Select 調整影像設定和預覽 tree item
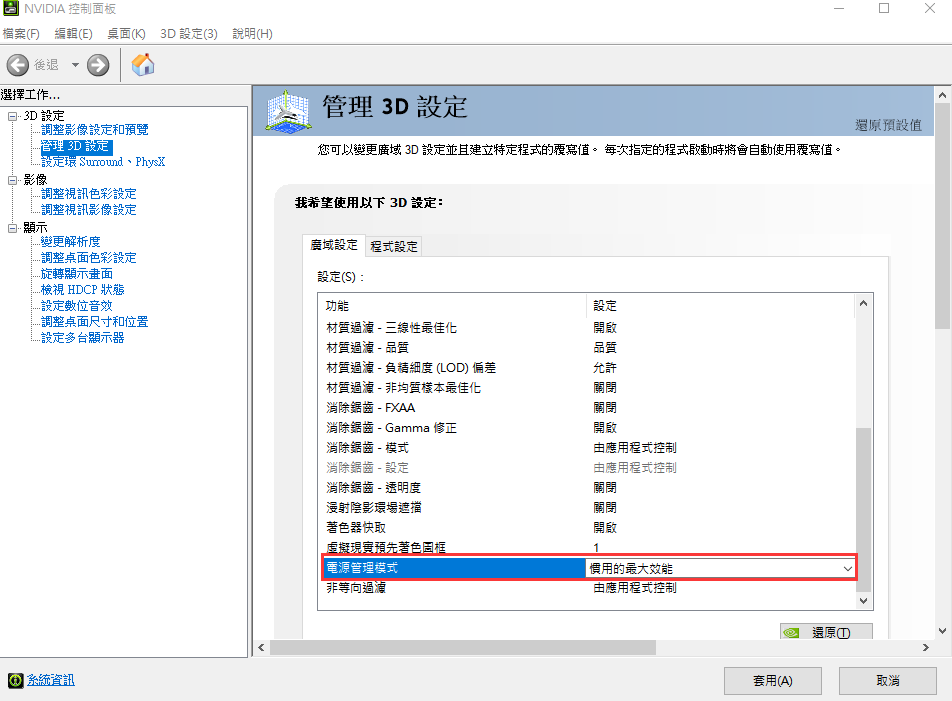The height and width of the screenshot is (701, 952). (x=95, y=130)
